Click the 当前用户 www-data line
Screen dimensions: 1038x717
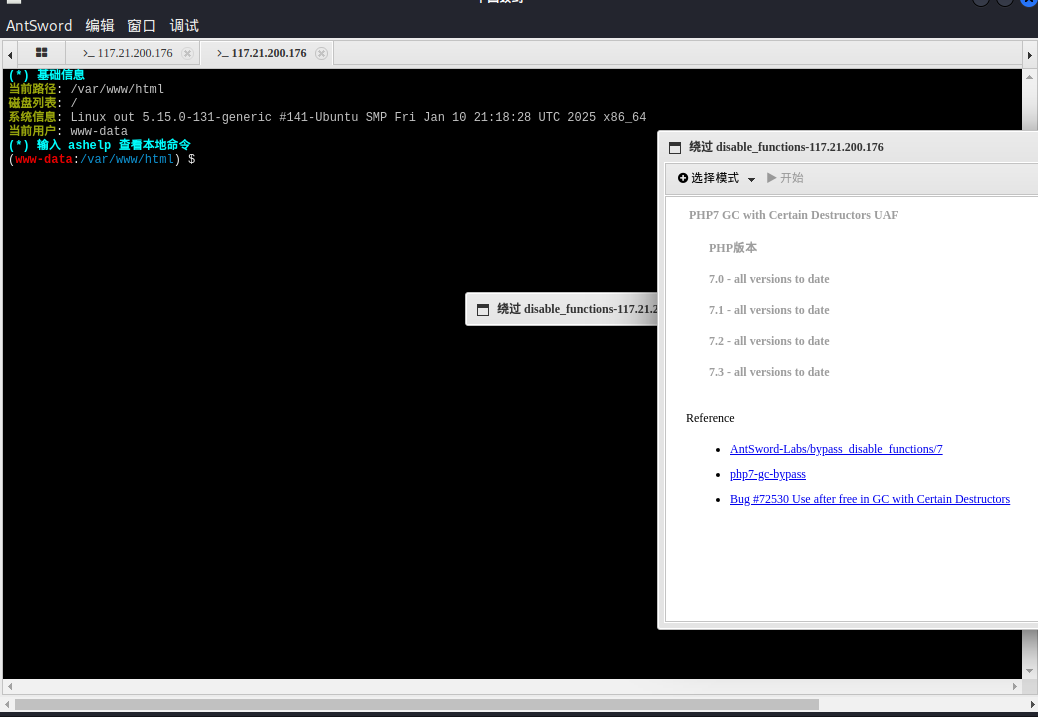click(68, 131)
